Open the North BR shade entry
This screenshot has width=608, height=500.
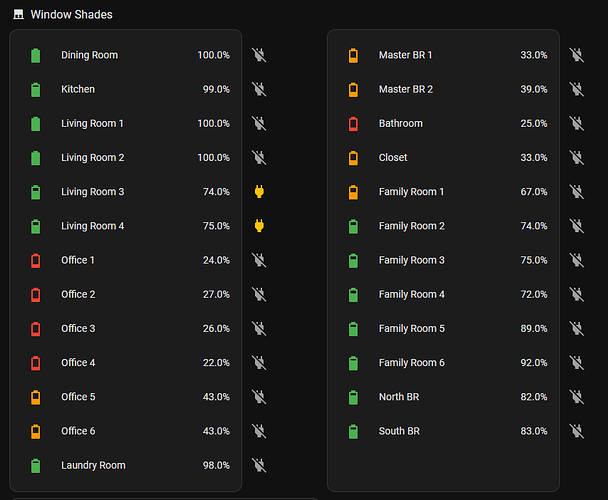(398, 397)
